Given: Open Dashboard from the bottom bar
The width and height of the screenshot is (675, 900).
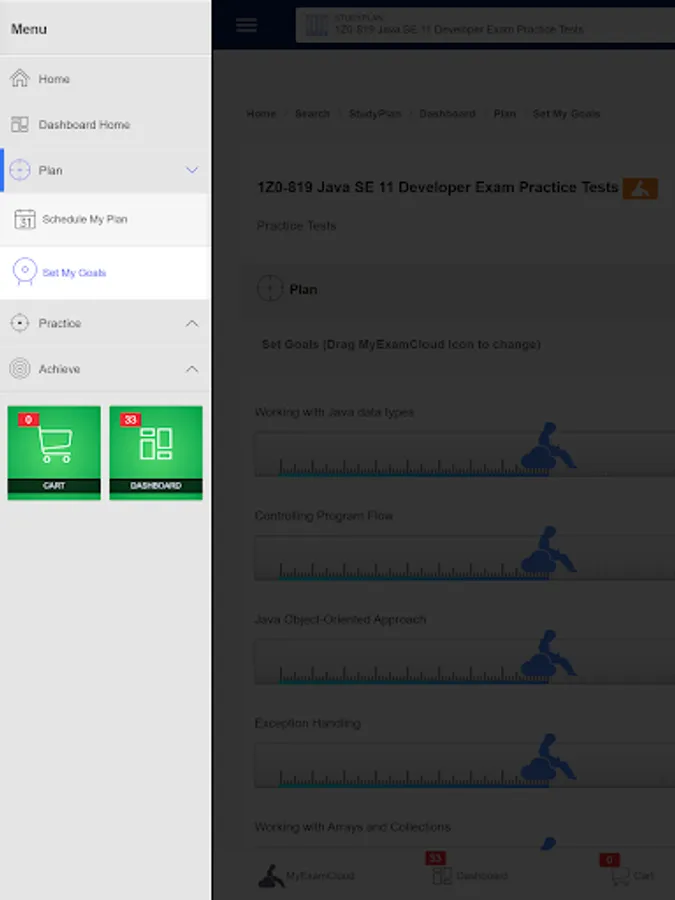Looking at the screenshot, I should (x=470, y=875).
